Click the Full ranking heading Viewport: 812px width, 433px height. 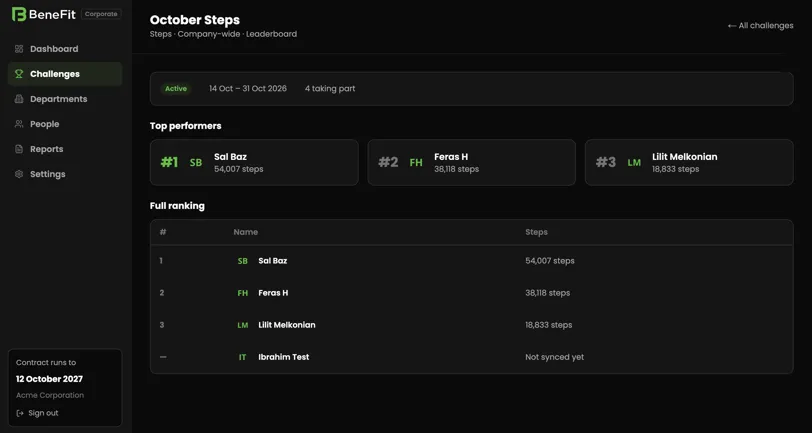(177, 206)
